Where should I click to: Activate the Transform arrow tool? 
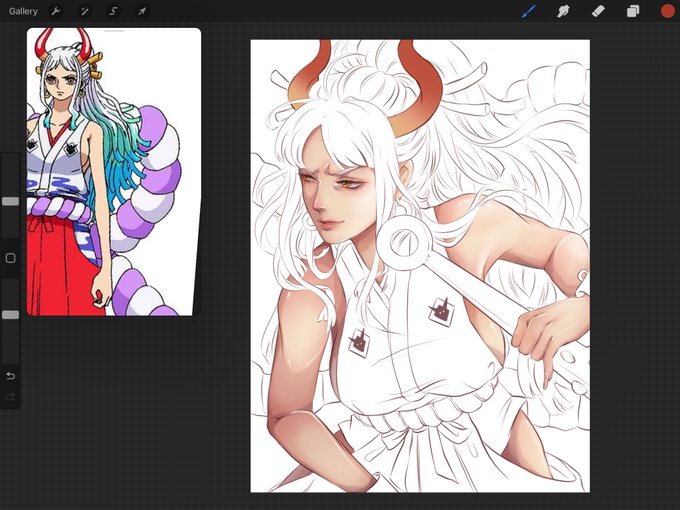click(x=142, y=11)
